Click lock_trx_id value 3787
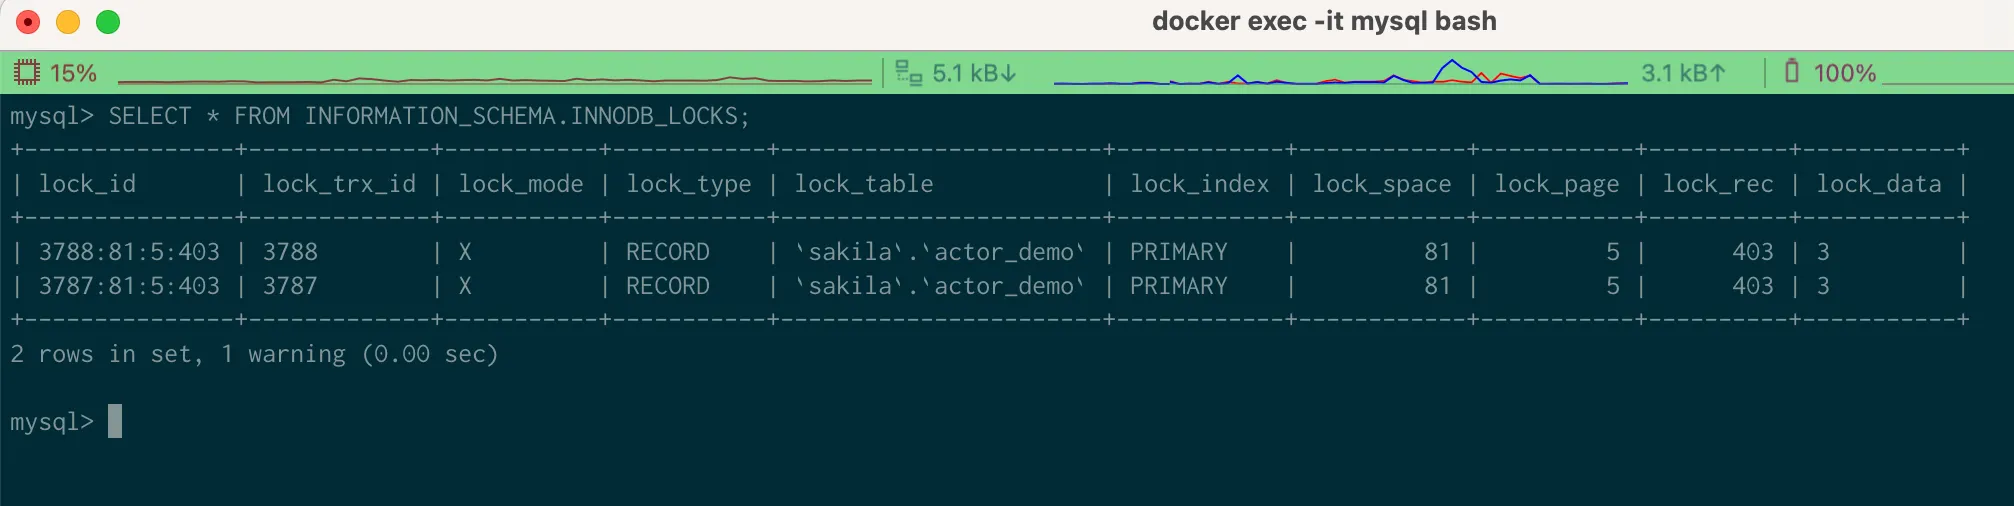 pyautogui.click(x=290, y=286)
